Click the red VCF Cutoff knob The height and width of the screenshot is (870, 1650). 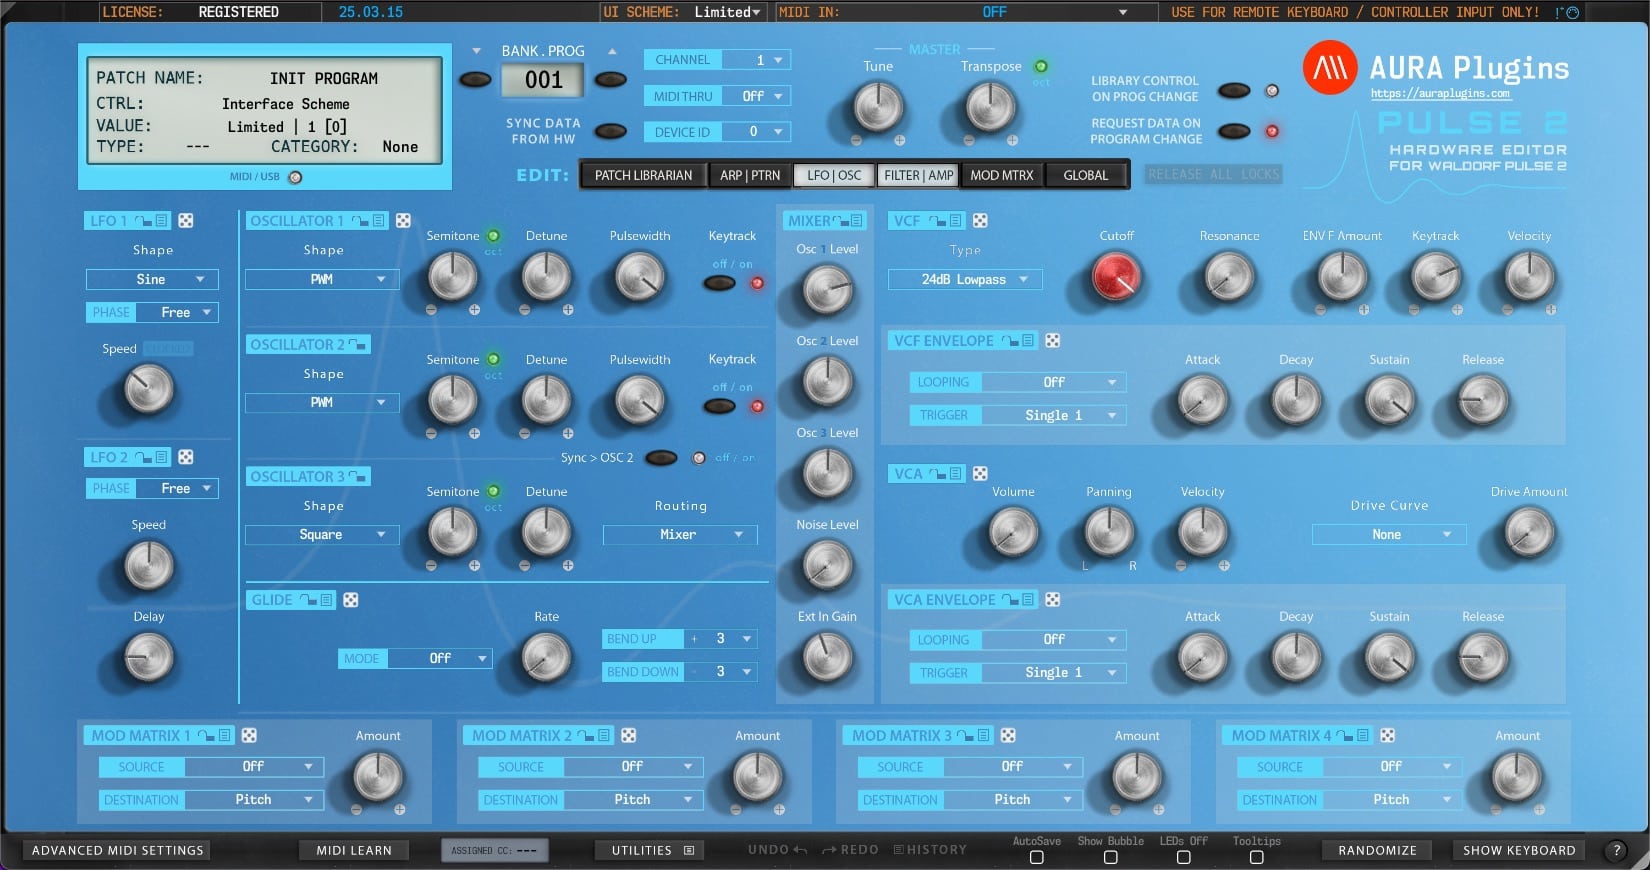1116,277
